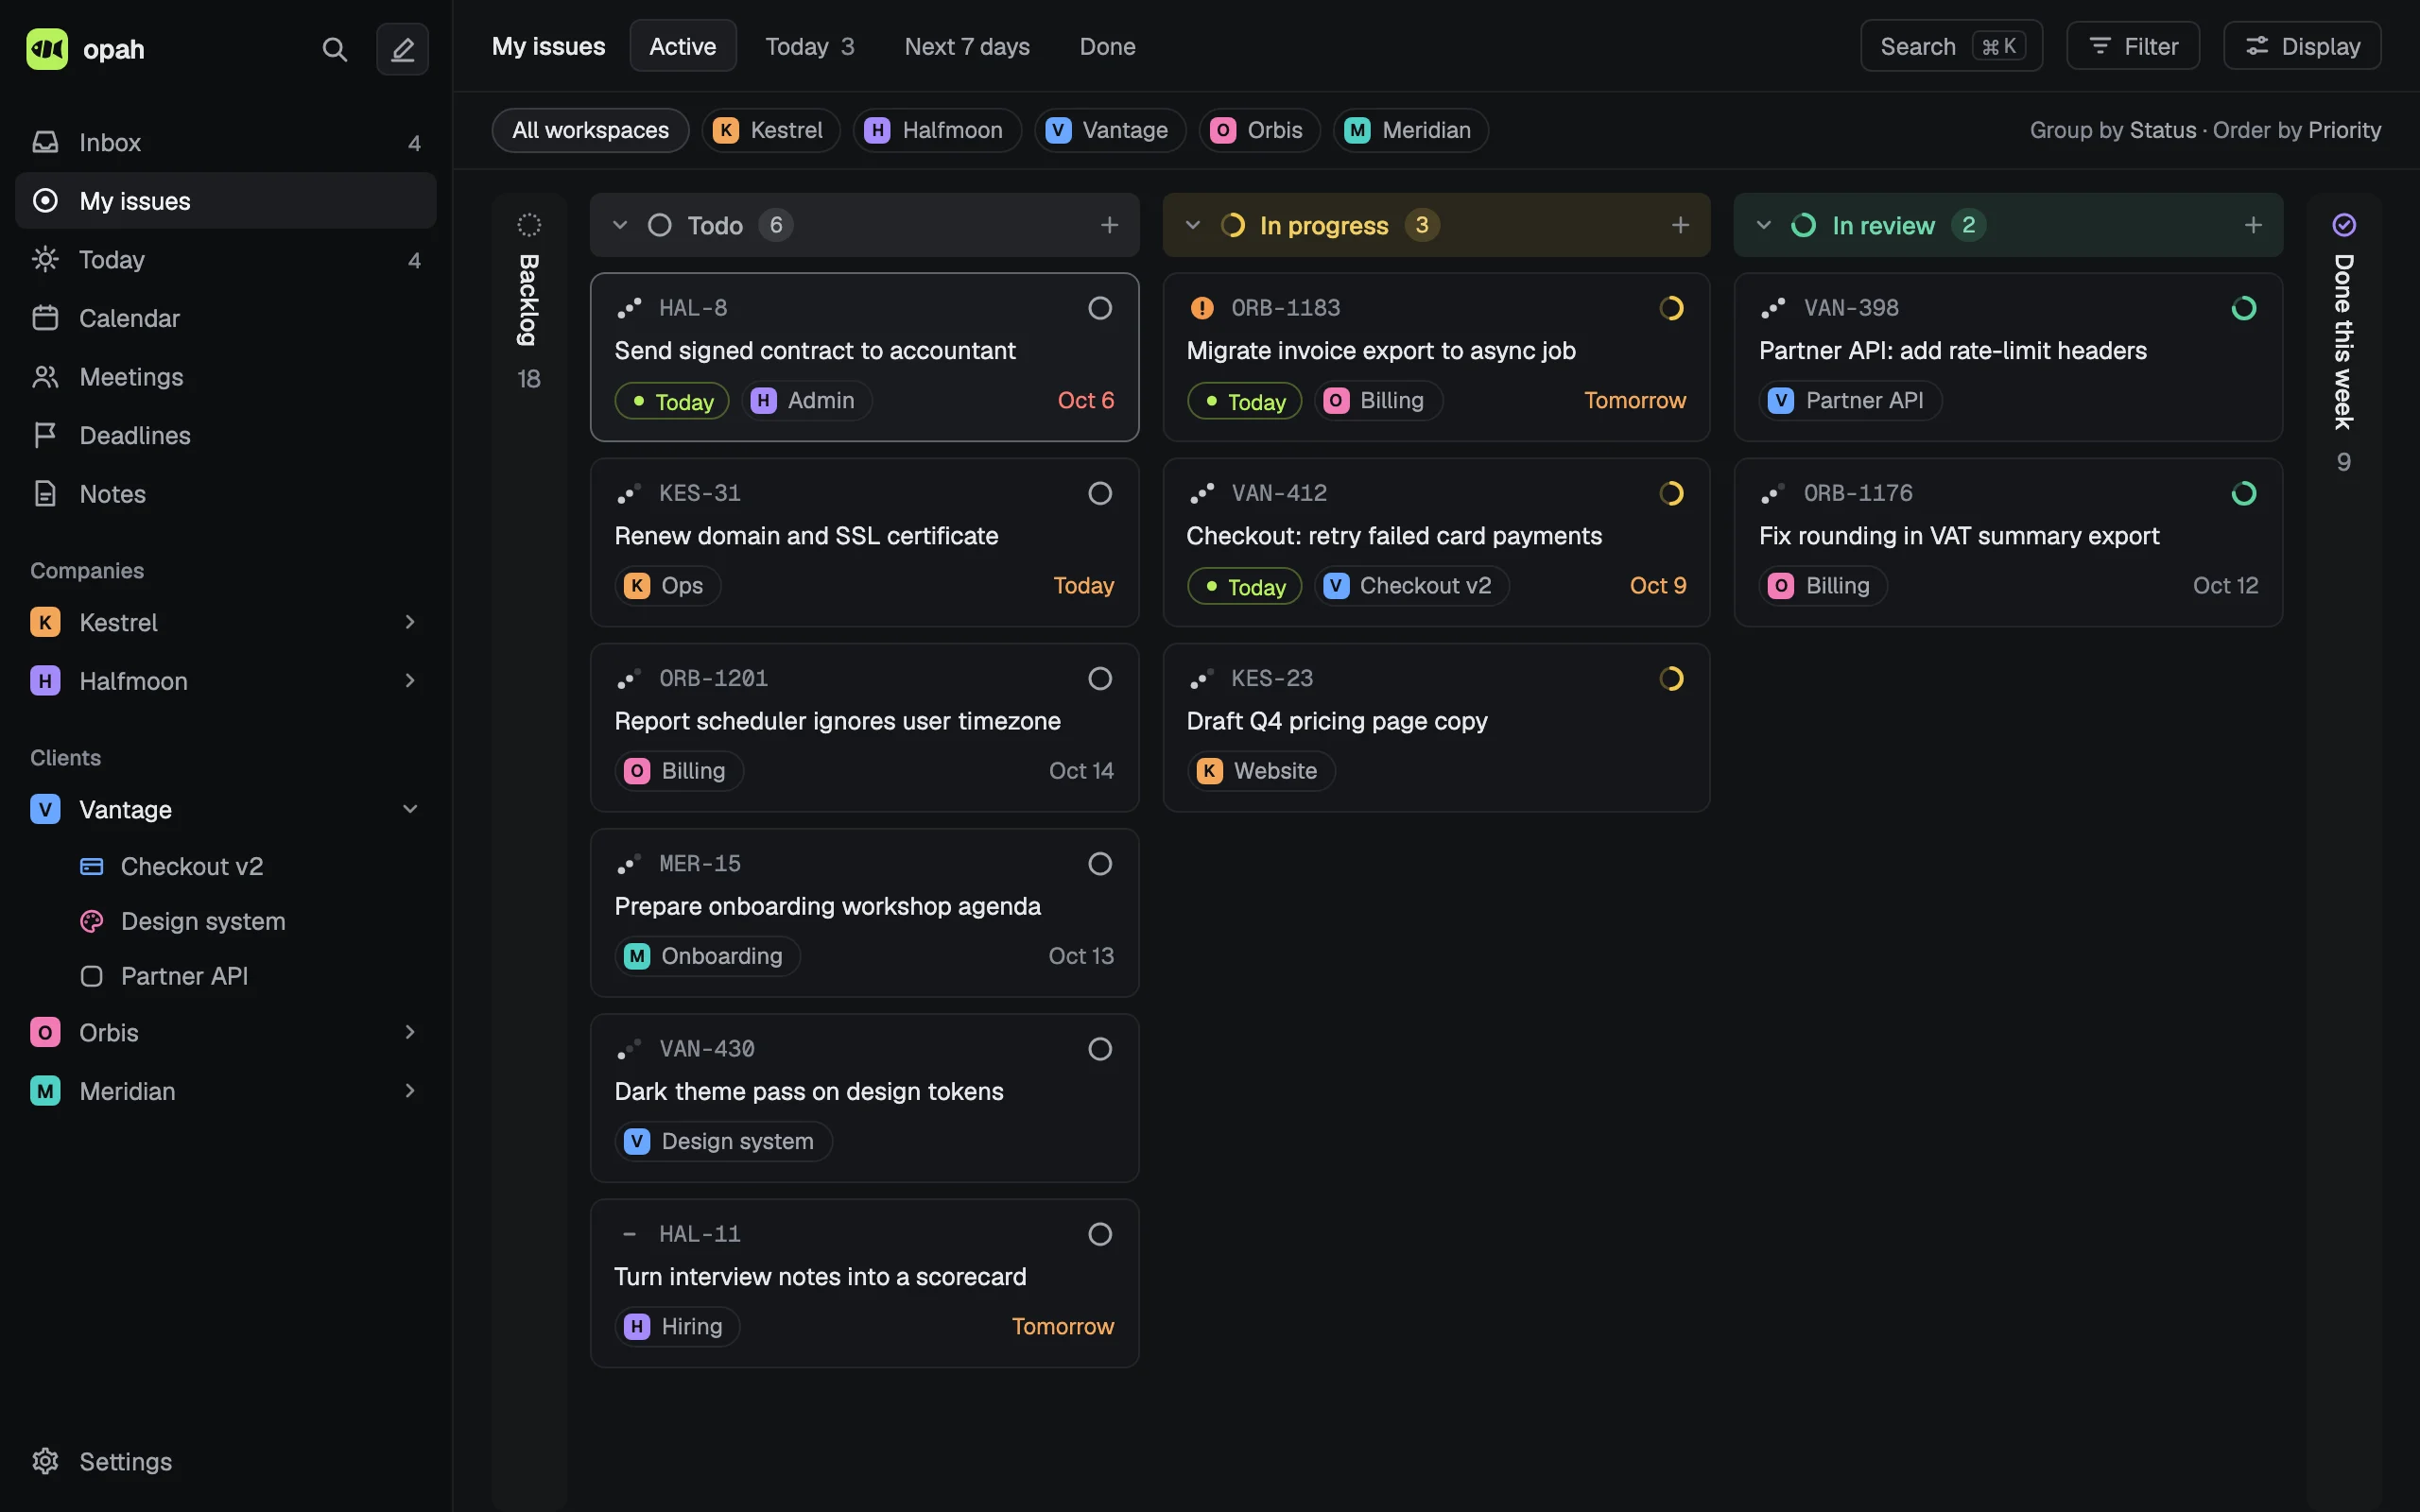Filter by Orbis workspace chip
This screenshot has height=1512, width=2420.
(x=1259, y=130)
